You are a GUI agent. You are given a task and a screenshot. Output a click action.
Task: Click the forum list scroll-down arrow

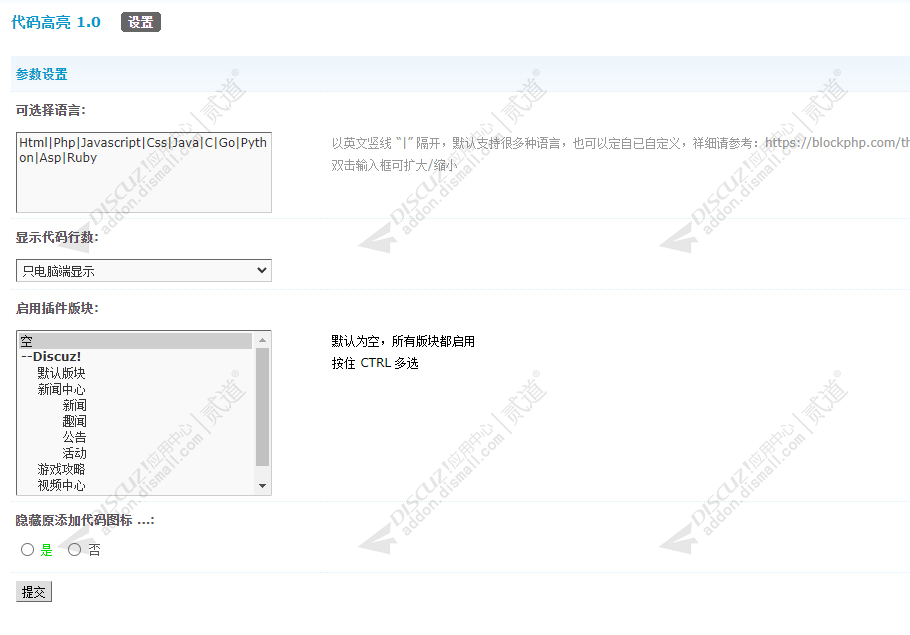[x=262, y=486]
